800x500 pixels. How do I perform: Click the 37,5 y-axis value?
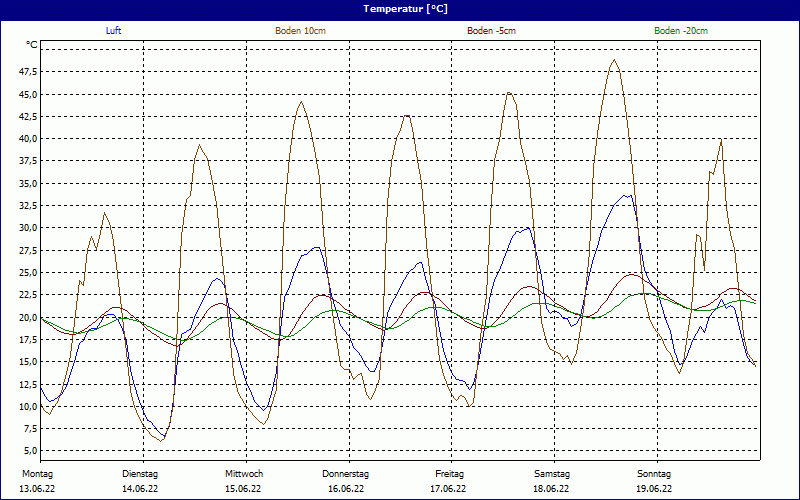(x=28, y=161)
